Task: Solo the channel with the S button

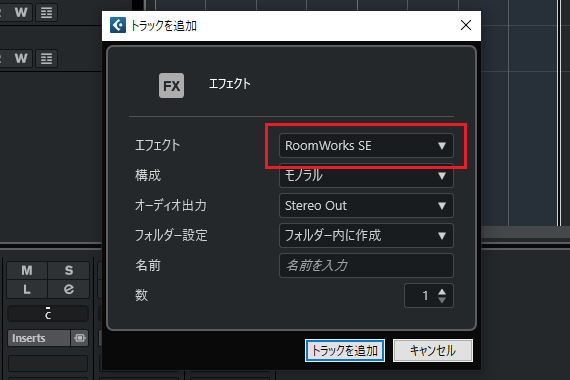Action: click(x=69, y=271)
